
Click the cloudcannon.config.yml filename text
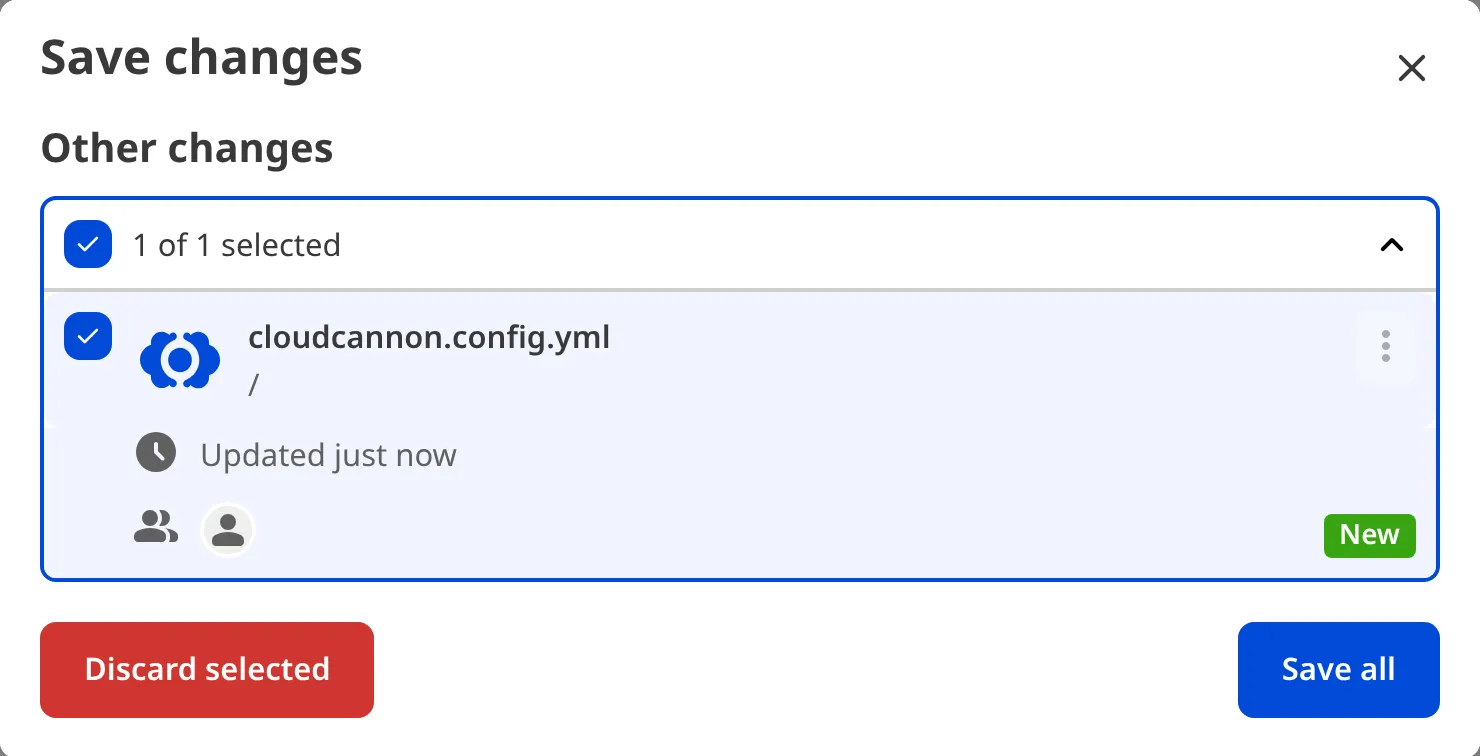click(429, 337)
